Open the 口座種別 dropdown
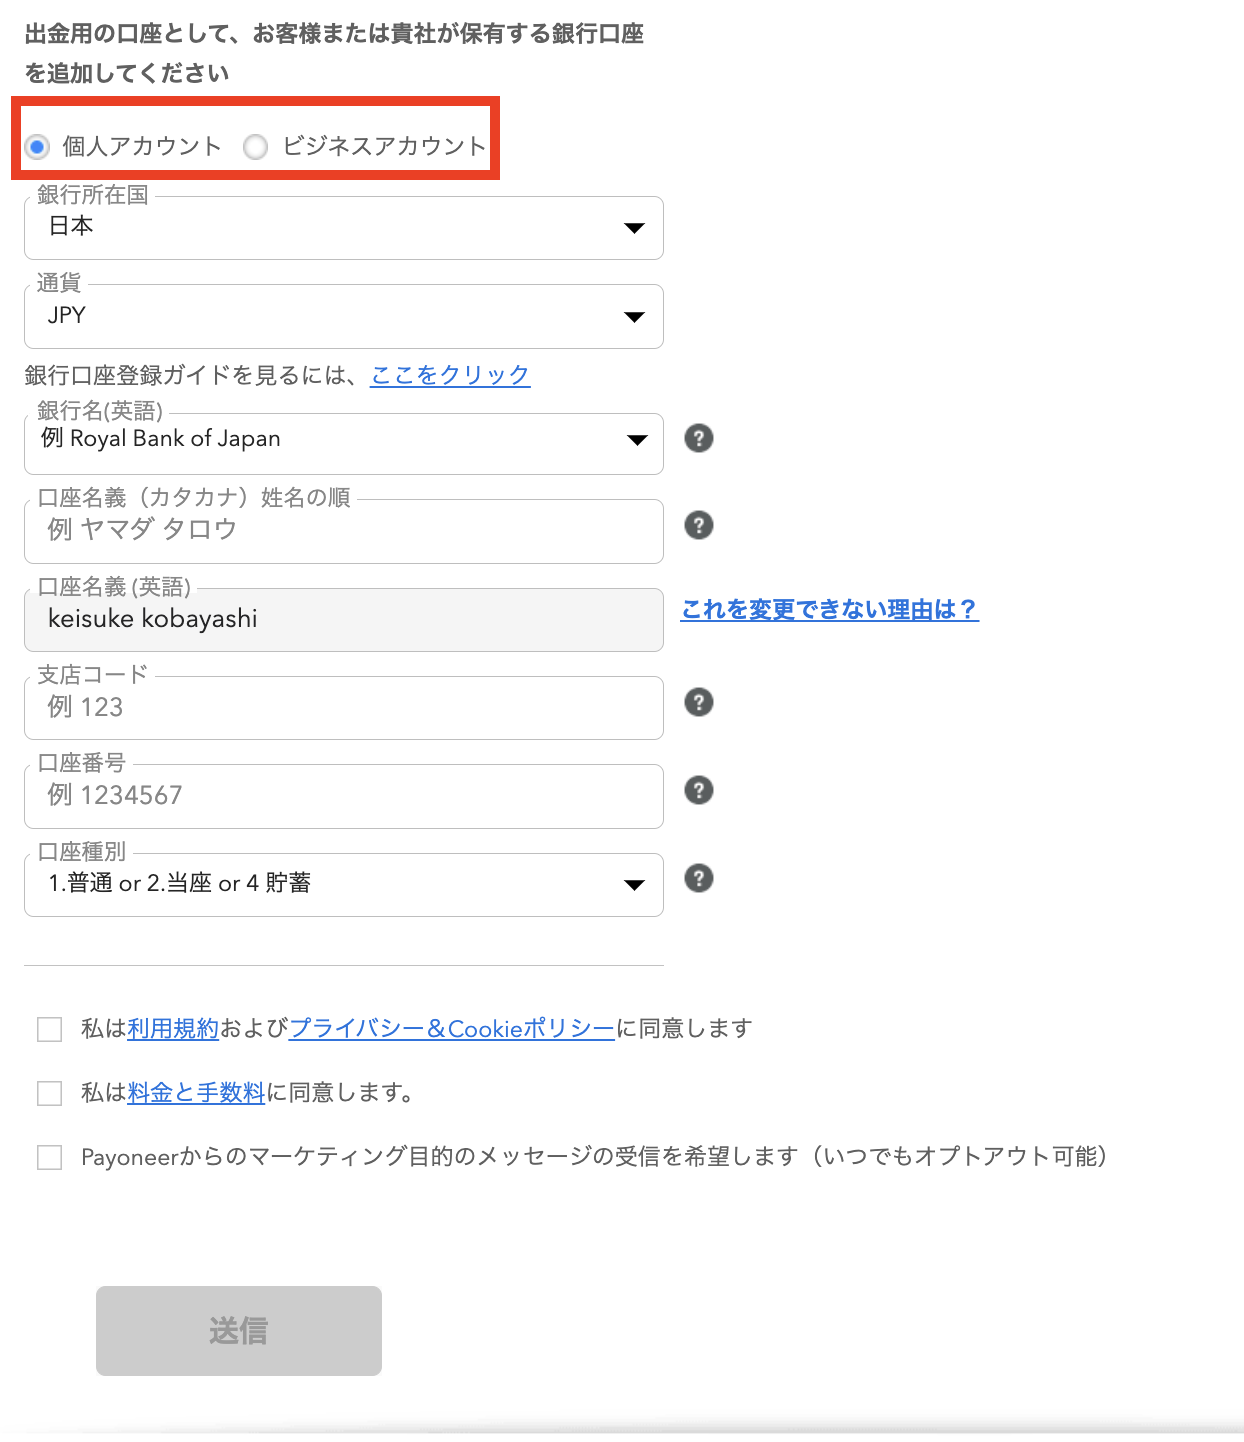The image size is (1244, 1442). pos(344,885)
